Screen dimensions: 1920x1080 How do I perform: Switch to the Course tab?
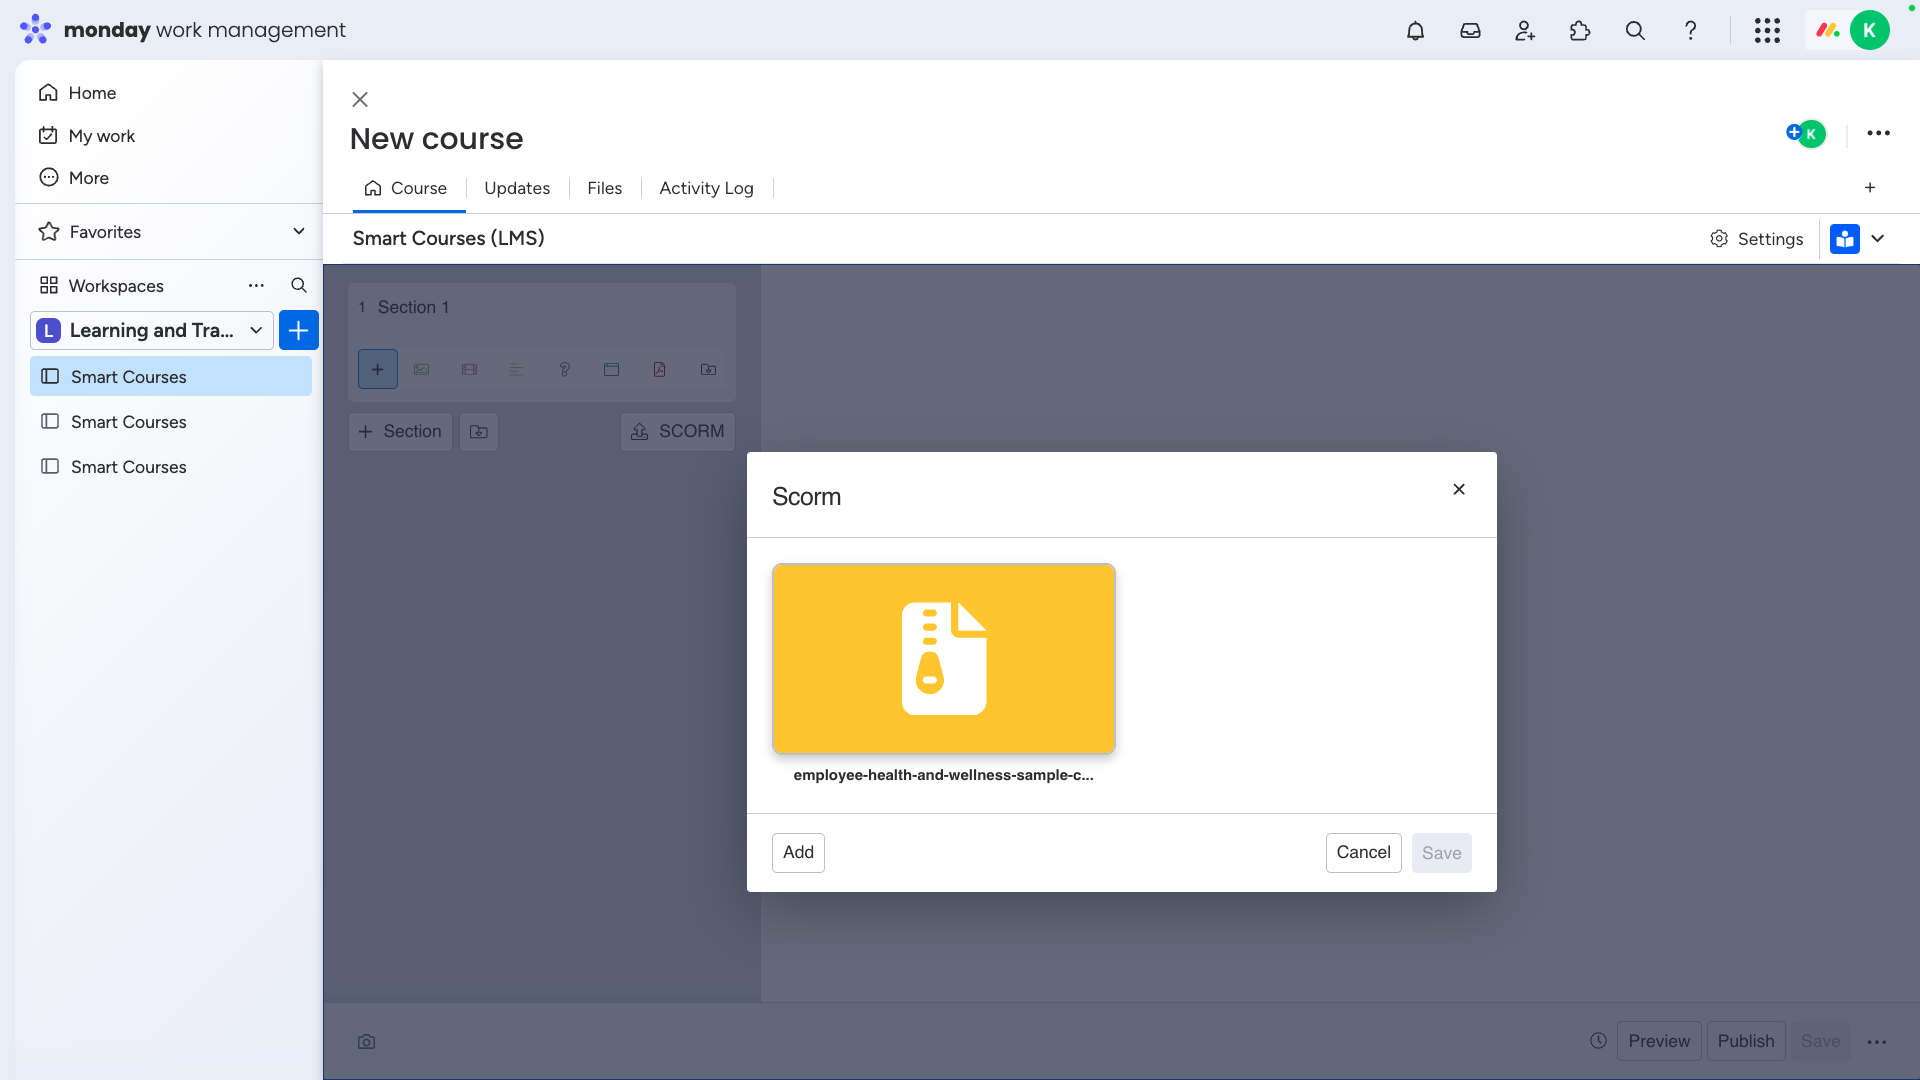pos(406,188)
